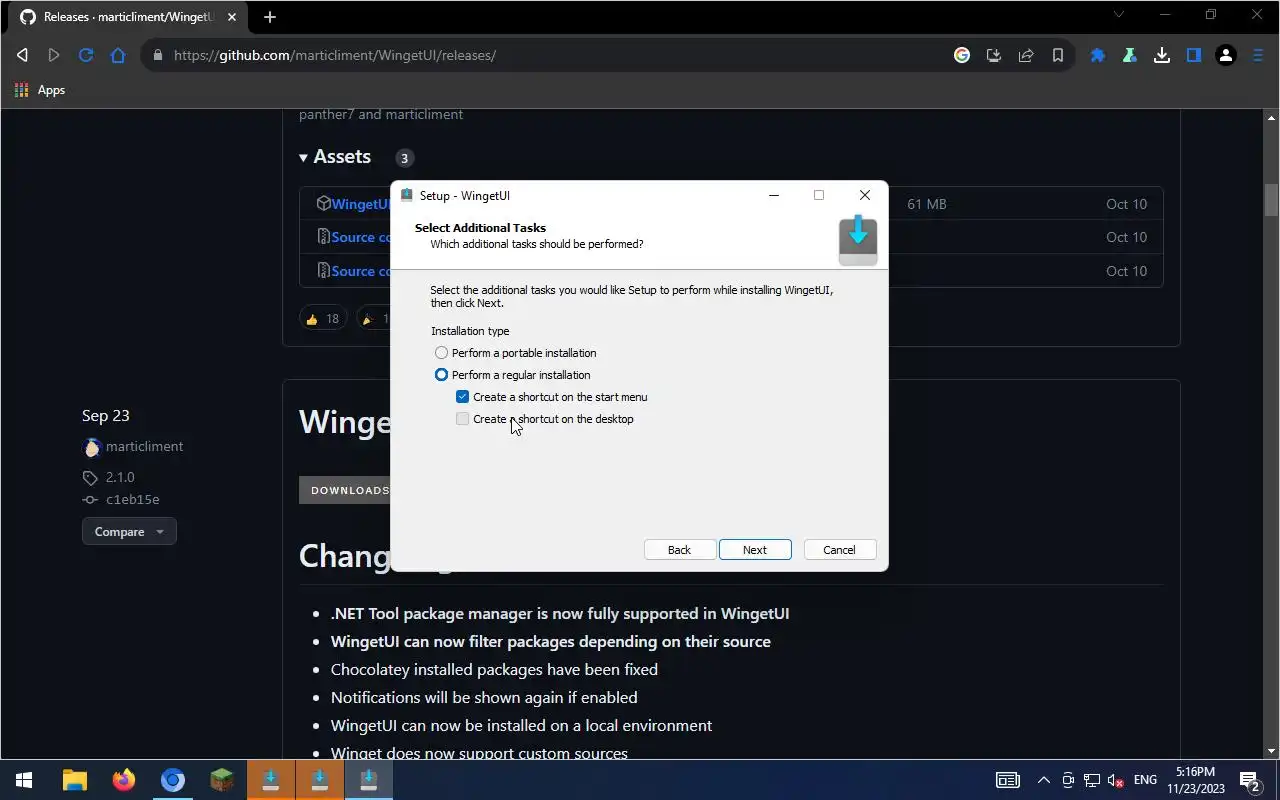Select the Releases GitHub browser tab

[x=128, y=17]
